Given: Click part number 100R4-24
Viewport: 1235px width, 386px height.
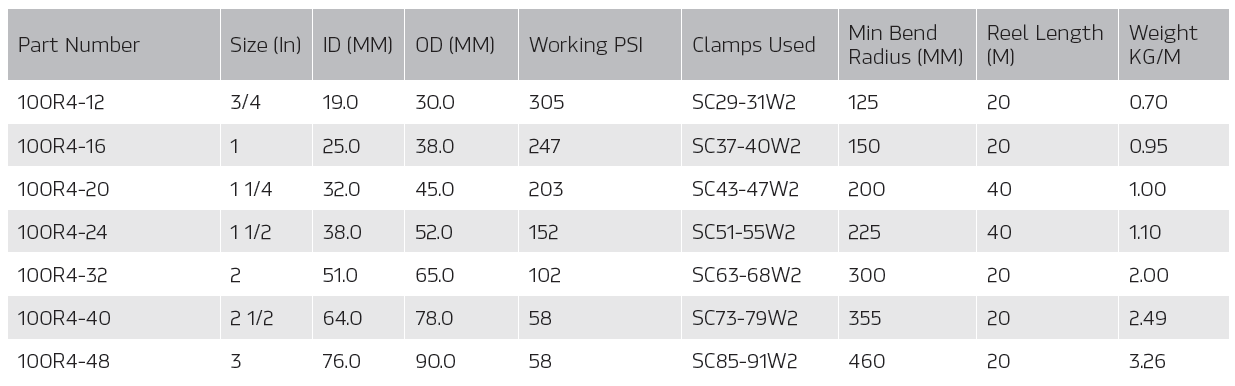Looking at the screenshot, I should point(62,232).
